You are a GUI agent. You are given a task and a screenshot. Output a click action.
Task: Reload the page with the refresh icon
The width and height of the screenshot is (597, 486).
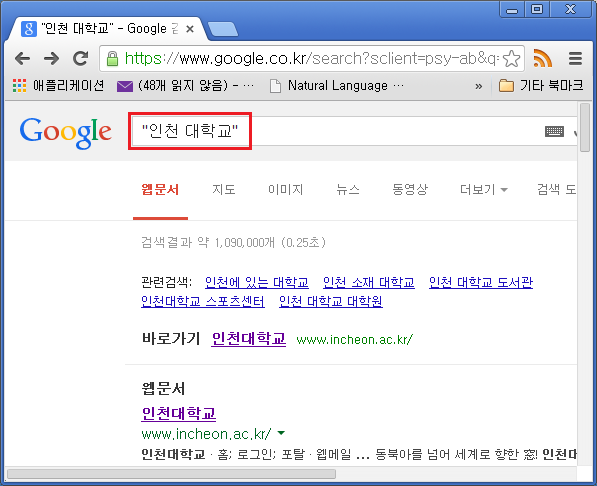[x=81, y=58]
